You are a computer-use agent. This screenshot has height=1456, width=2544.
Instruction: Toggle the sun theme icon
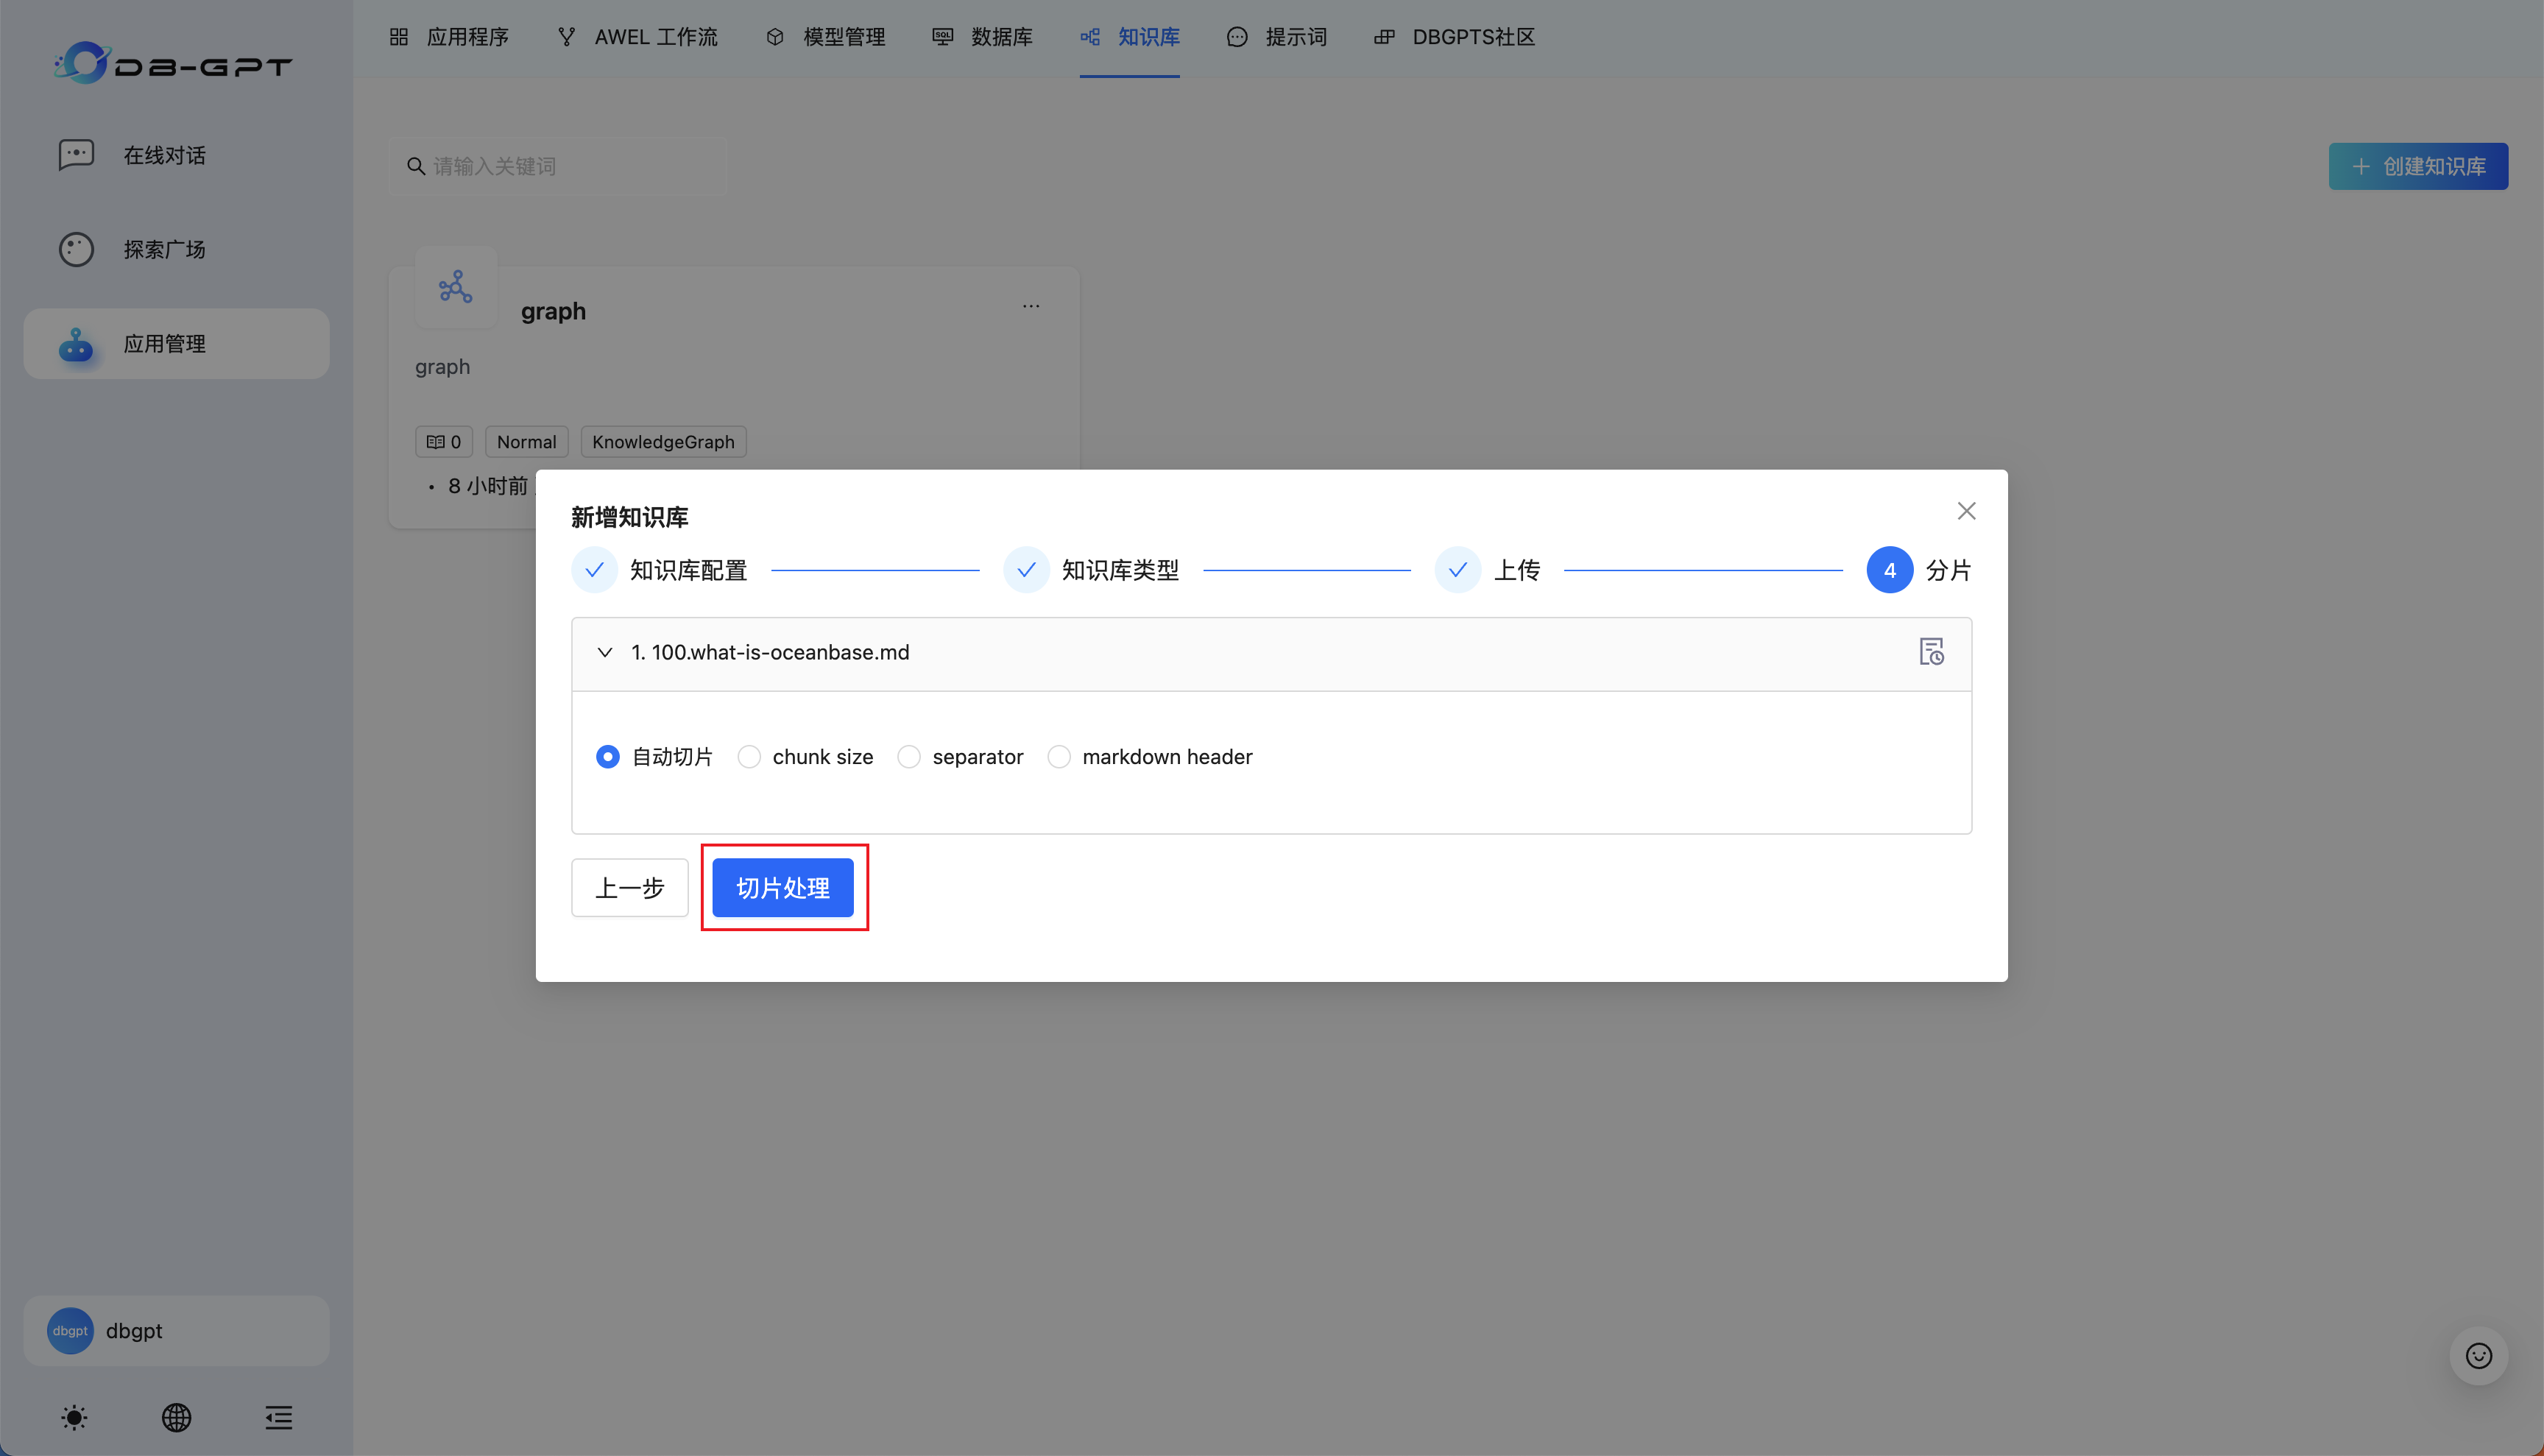74,1417
